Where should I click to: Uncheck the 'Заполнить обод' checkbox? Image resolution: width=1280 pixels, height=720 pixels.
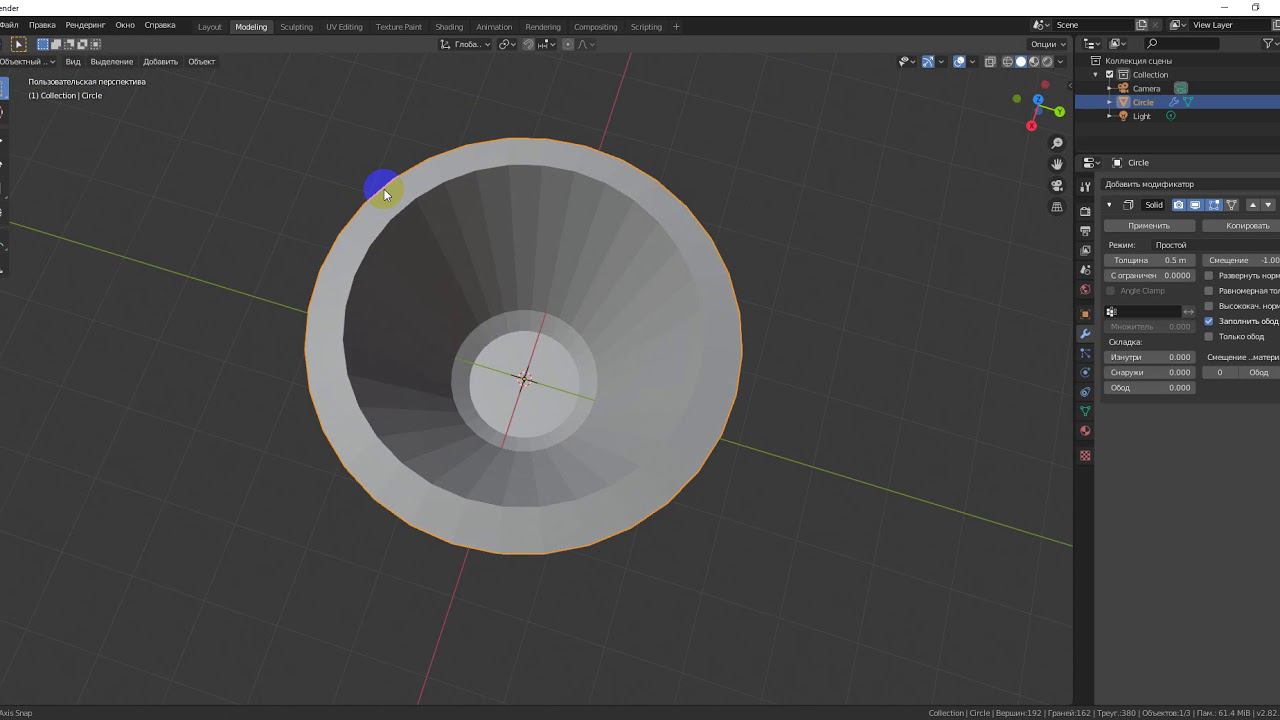[1209, 321]
